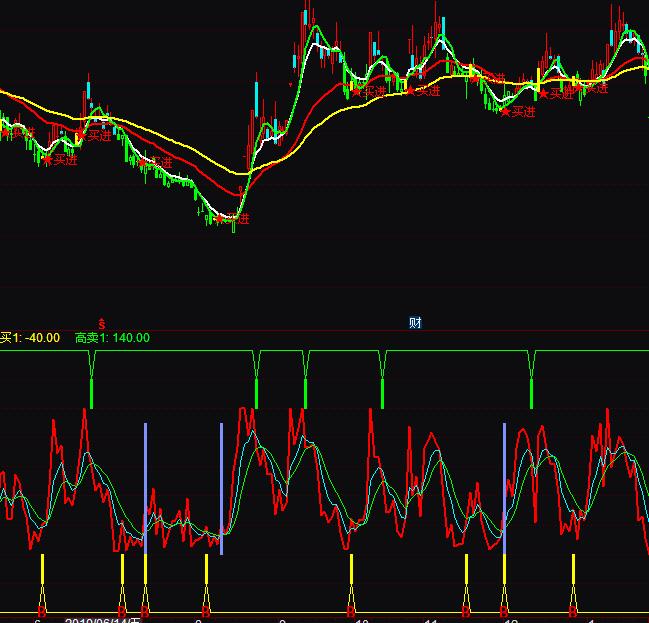Click the fourth yellow B marker from left
Viewport: 649px width, 623px height.
pyautogui.click(x=206, y=608)
